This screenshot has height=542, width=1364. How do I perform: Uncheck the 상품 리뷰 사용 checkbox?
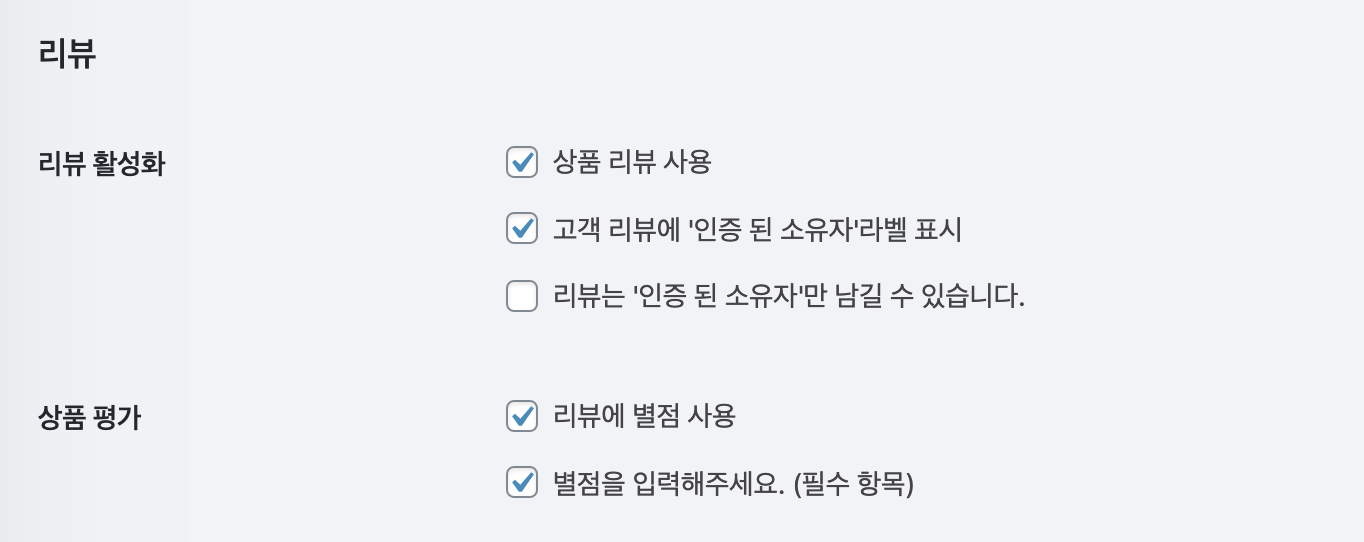click(522, 162)
